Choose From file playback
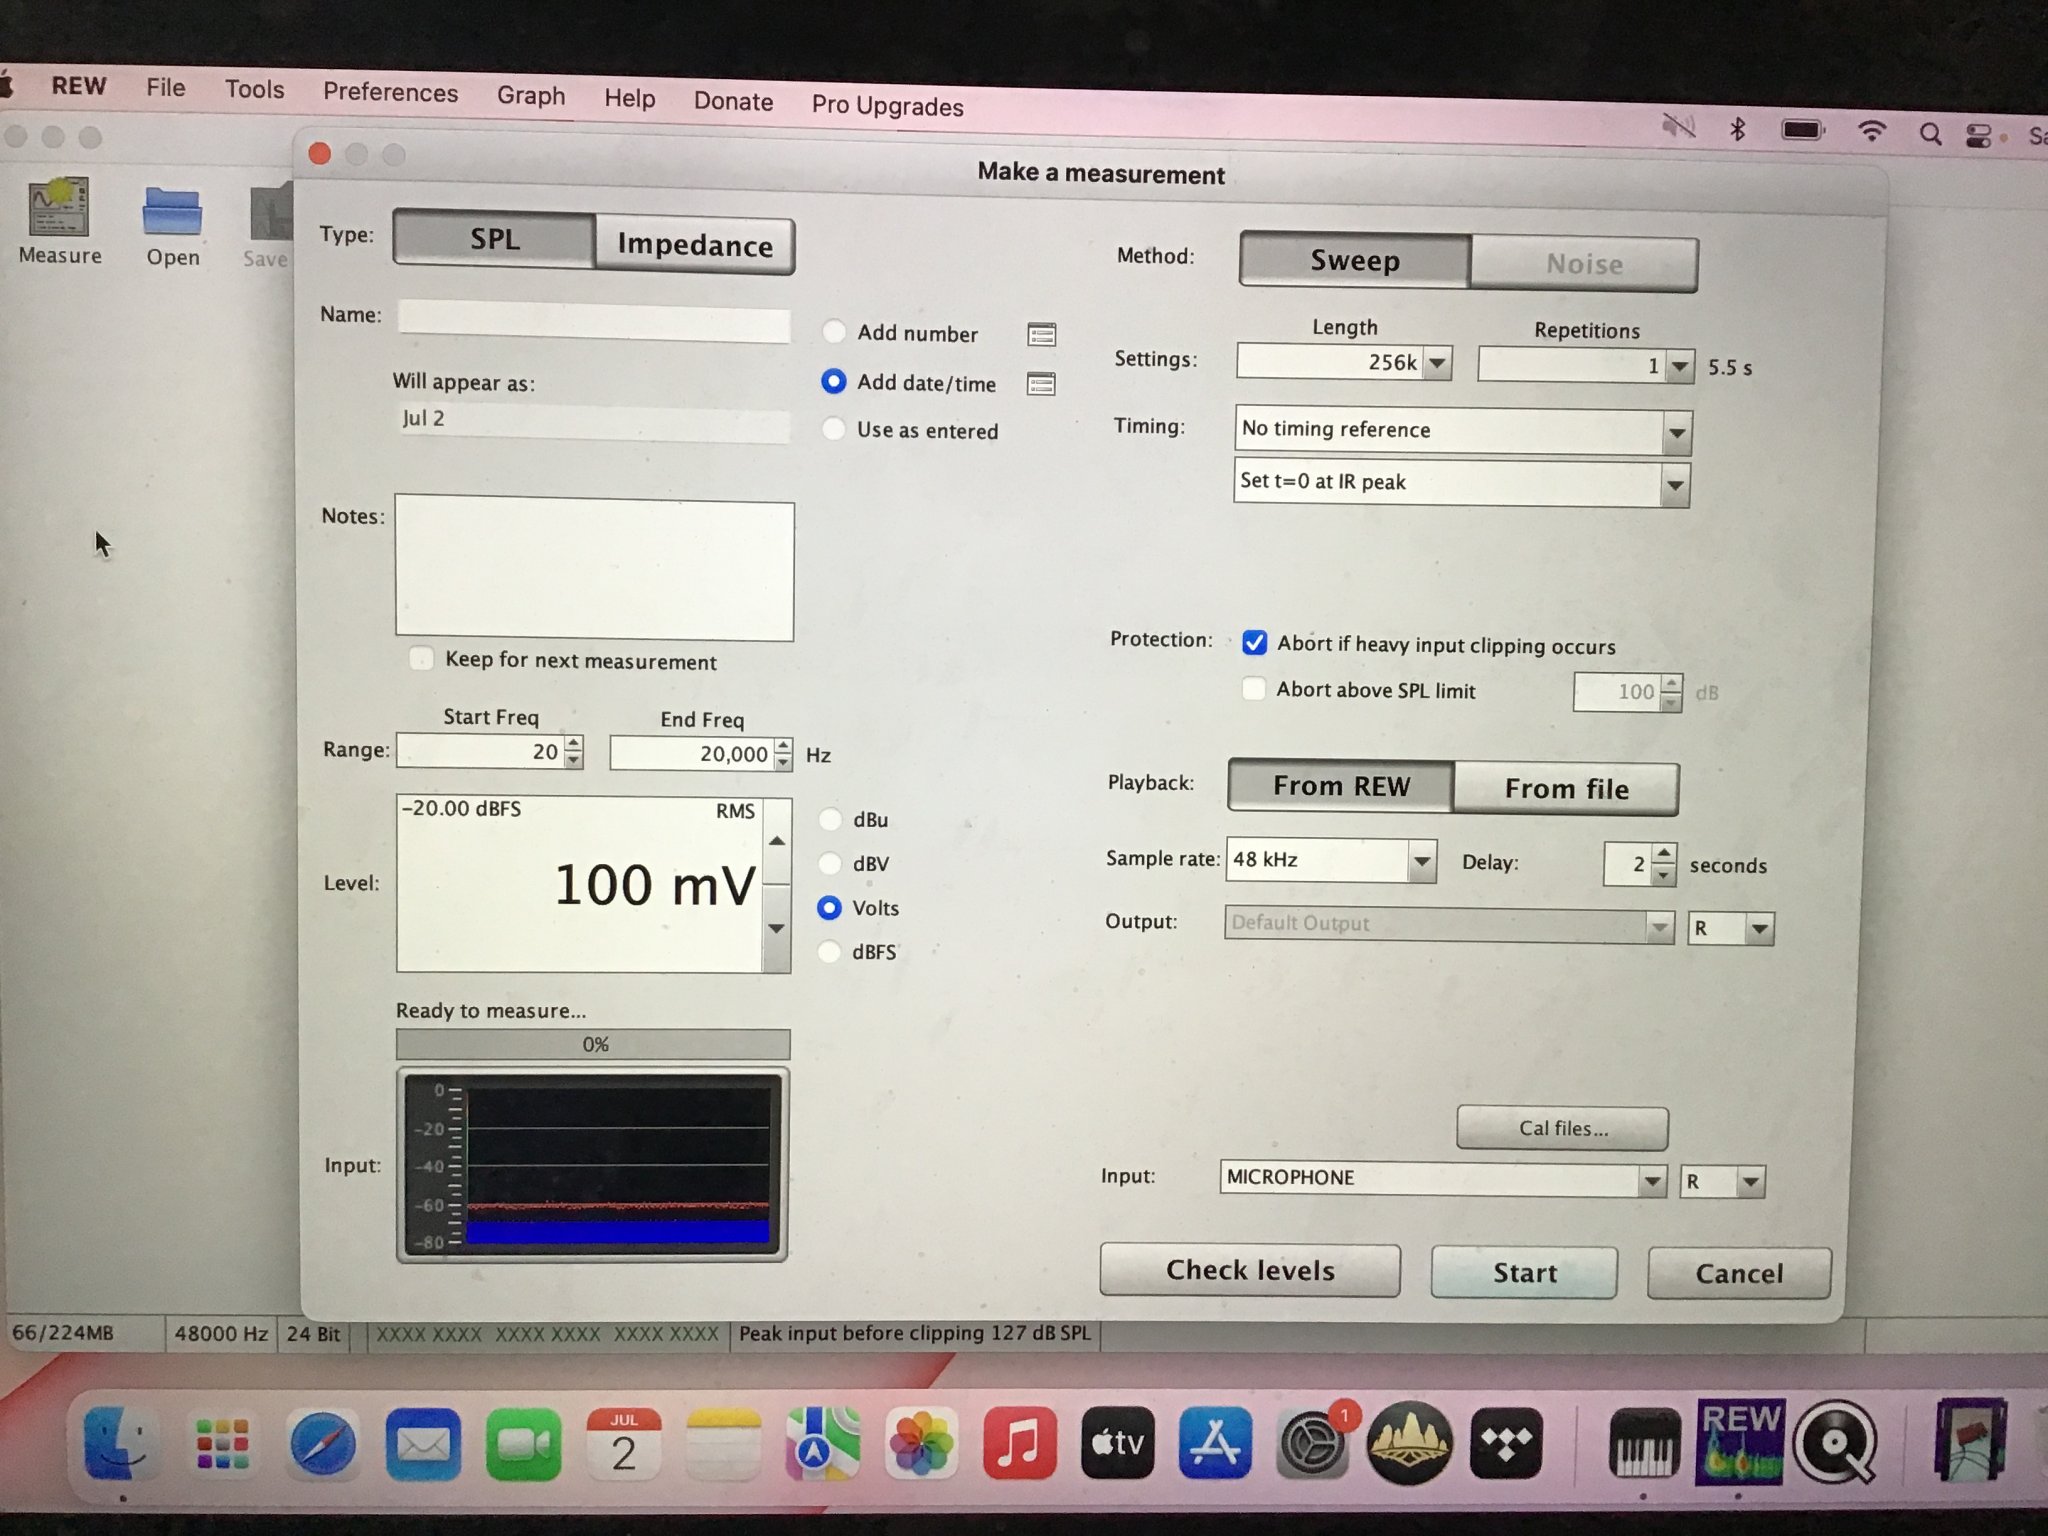This screenshot has height=1536, width=2048. click(1566, 789)
